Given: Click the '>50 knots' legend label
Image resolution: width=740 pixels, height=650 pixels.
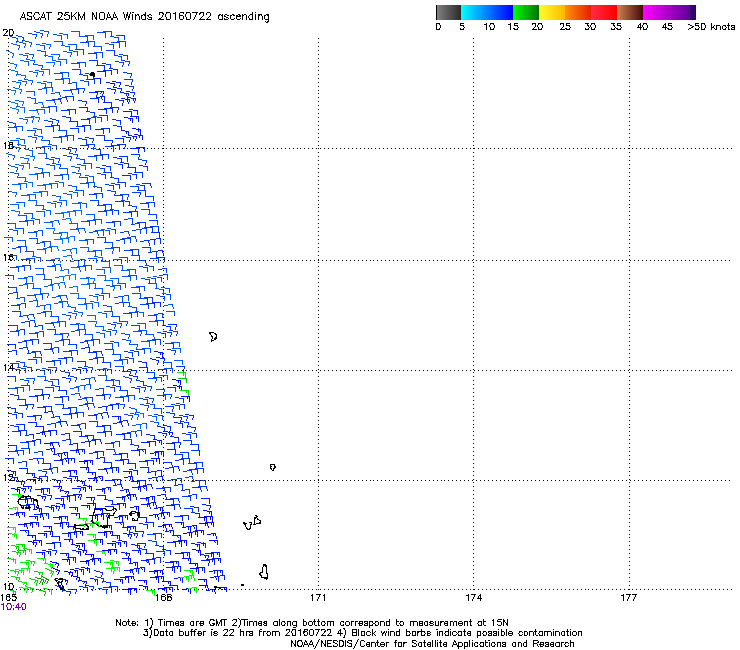Looking at the screenshot, I should (711, 27).
